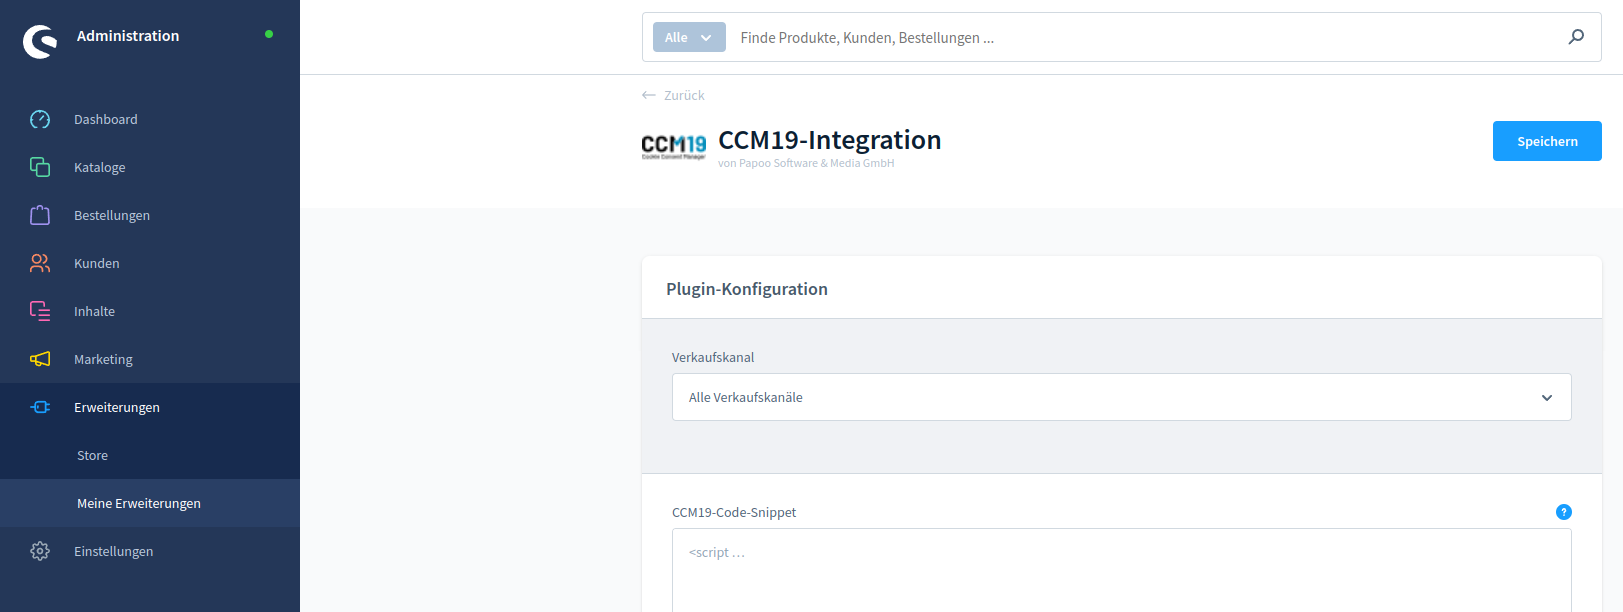Select Meine Erweiterungen in sidebar
The height and width of the screenshot is (612, 1623).
point(139,503)
